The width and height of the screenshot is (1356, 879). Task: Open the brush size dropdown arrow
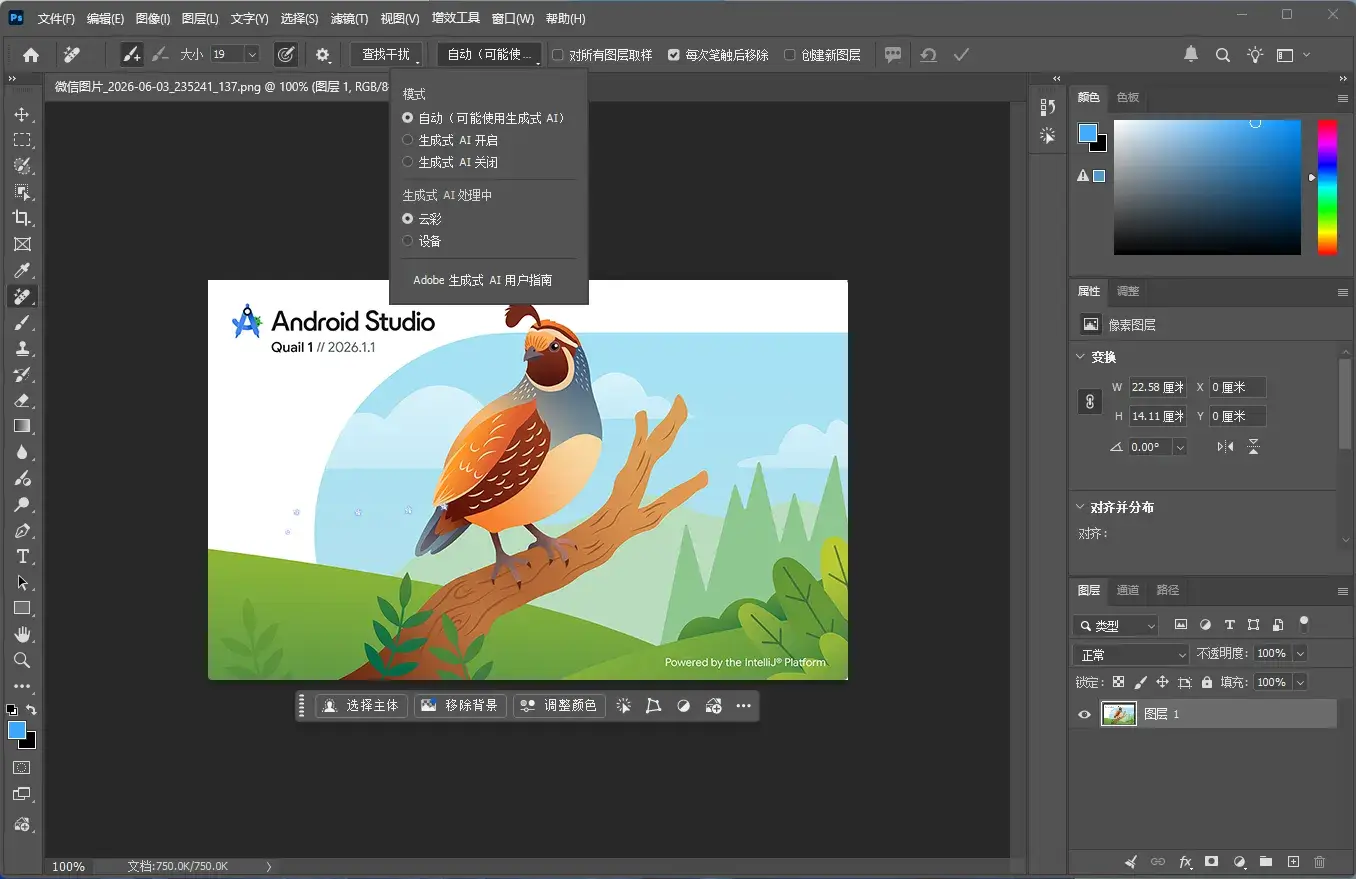[x=251, y=55]
